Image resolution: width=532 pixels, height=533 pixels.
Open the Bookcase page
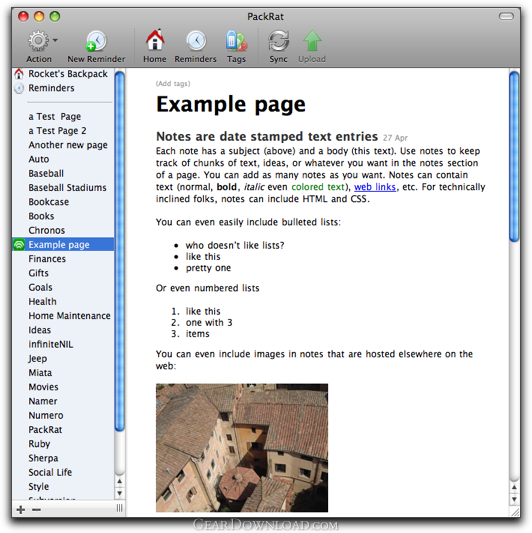(x=49, y=202)
